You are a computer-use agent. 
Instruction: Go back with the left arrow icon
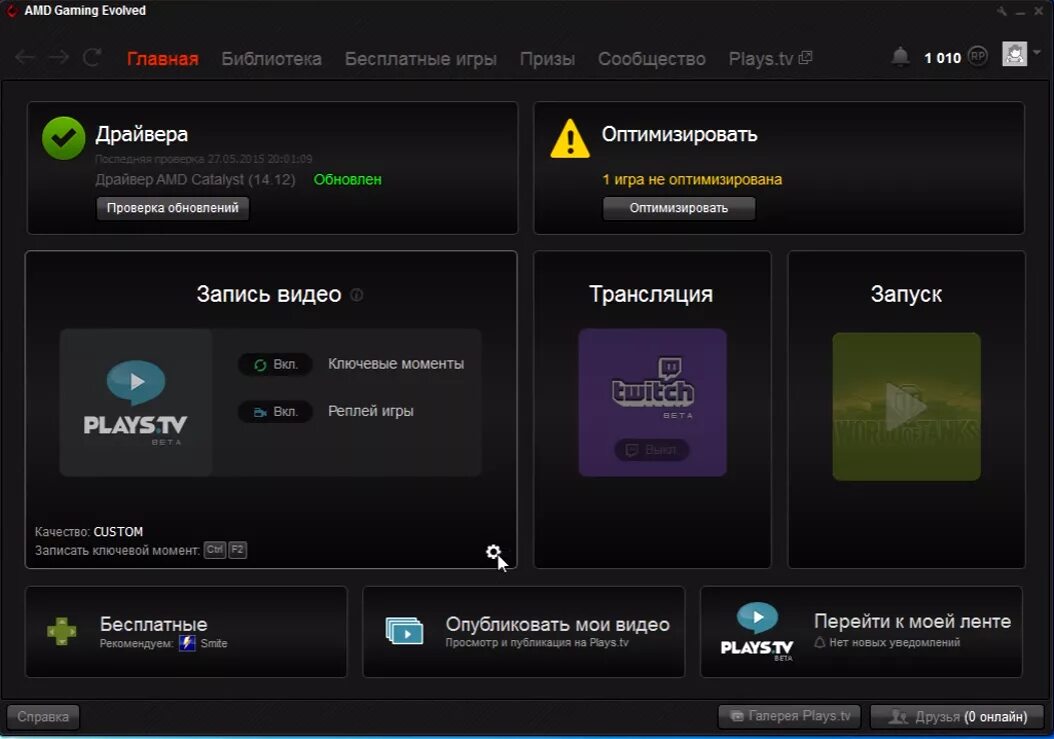click(26, 58)
